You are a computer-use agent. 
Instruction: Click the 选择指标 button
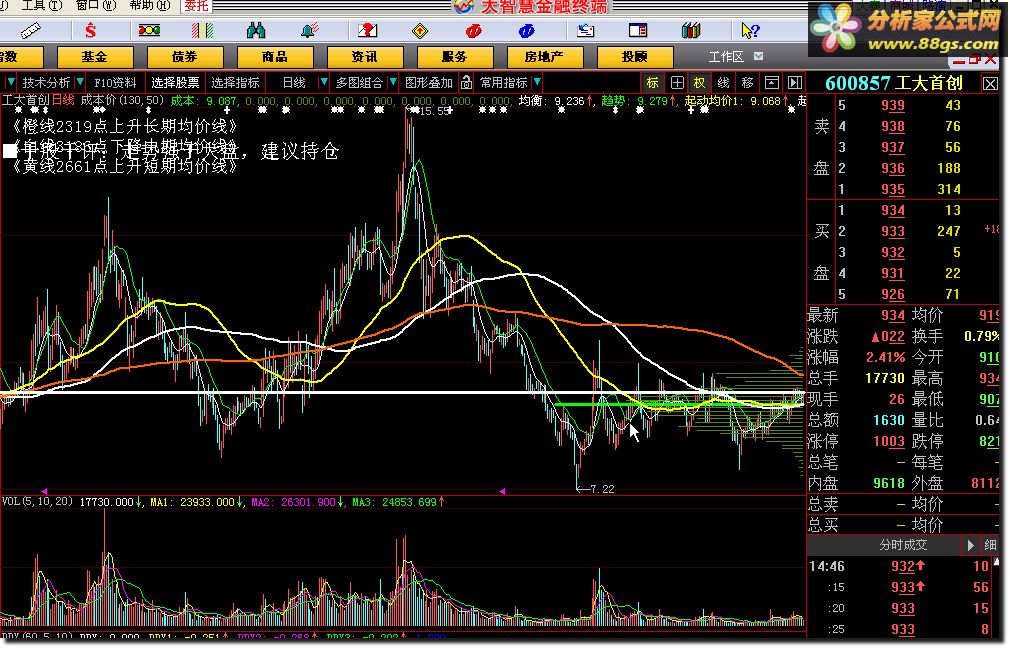point(236,82)
